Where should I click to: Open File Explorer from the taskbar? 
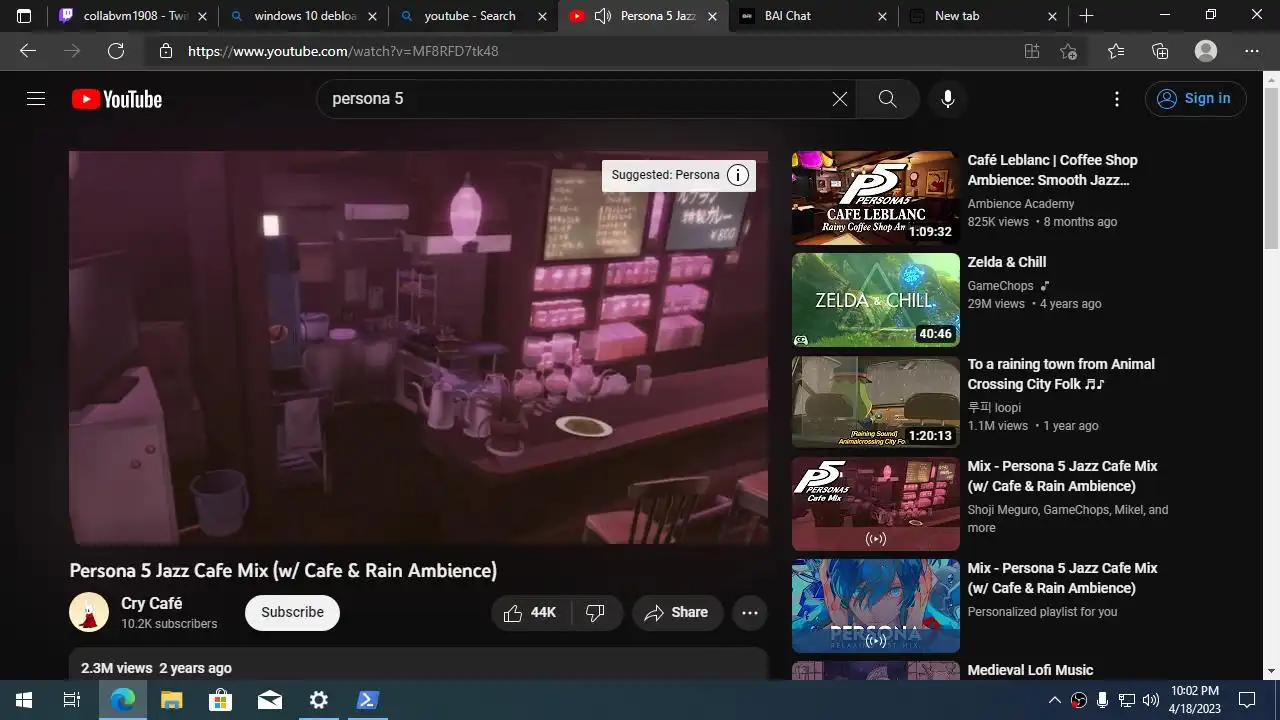click(x=171, y=700)
